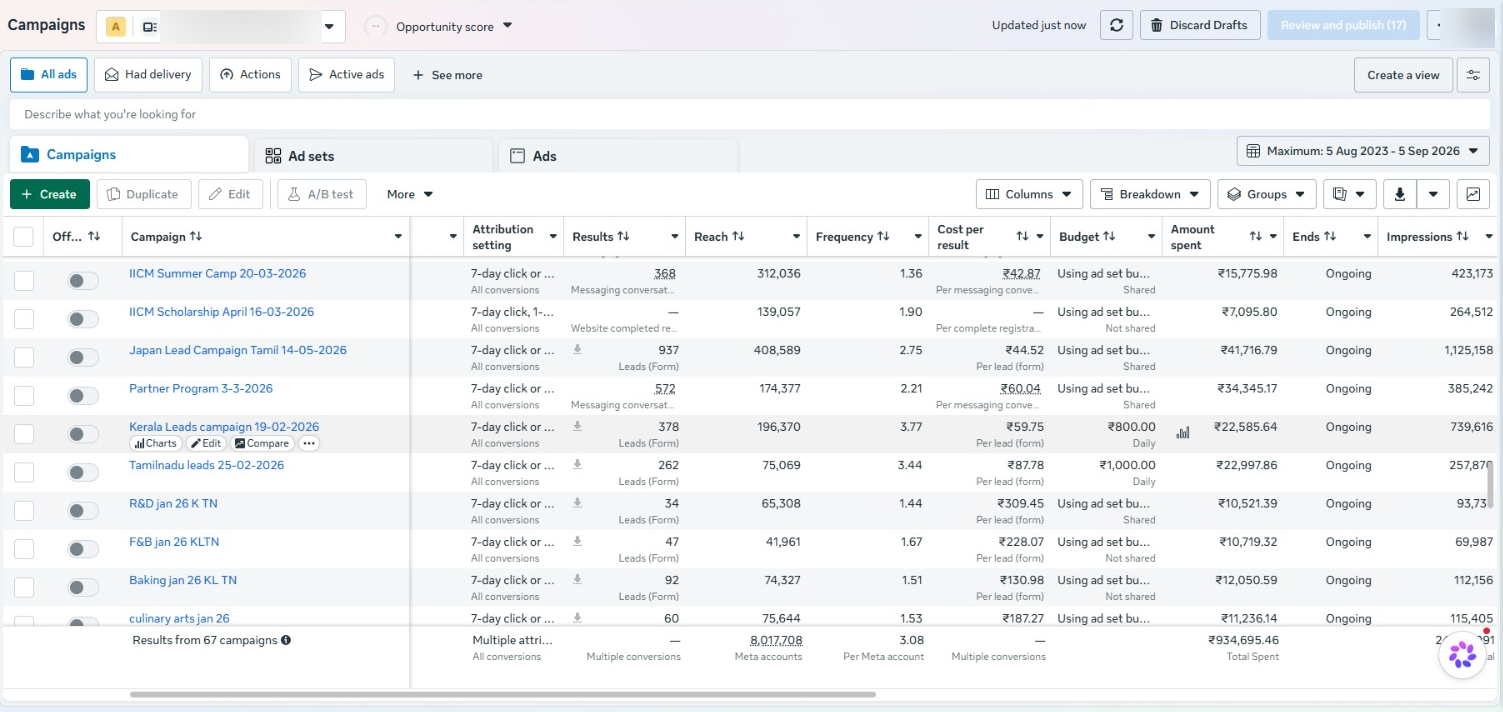The height and width of the screenshot is (712, 1503).
Task: Sort by Budget column arrows
Action: [1109, 237]
